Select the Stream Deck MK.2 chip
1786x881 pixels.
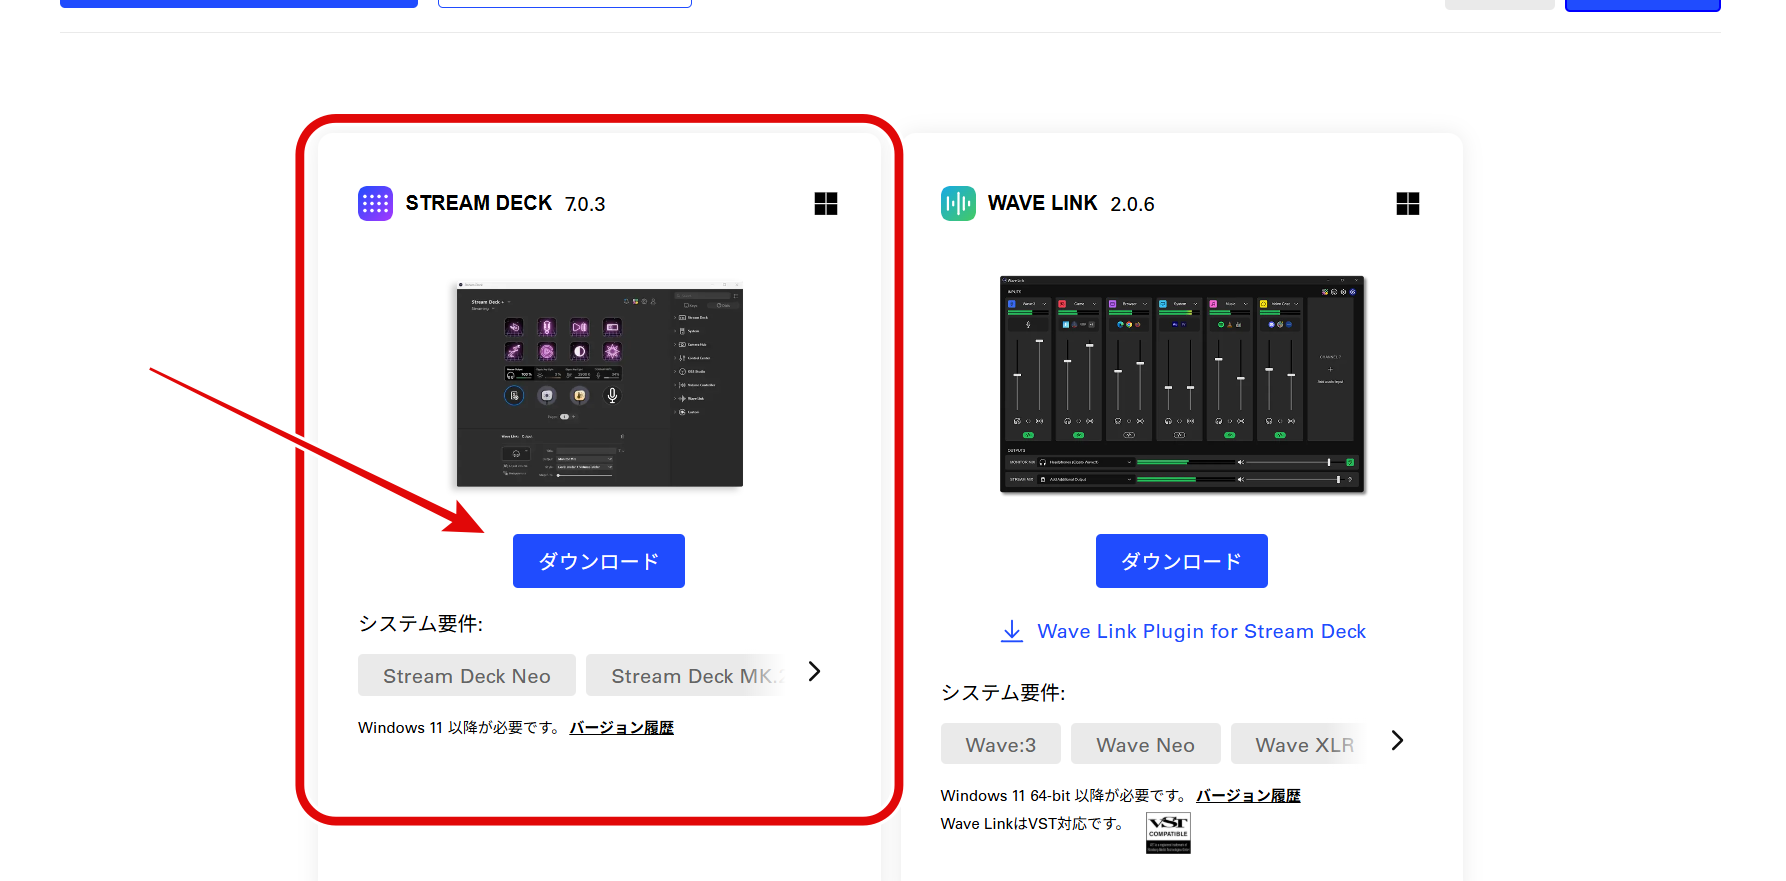[690, 676]
